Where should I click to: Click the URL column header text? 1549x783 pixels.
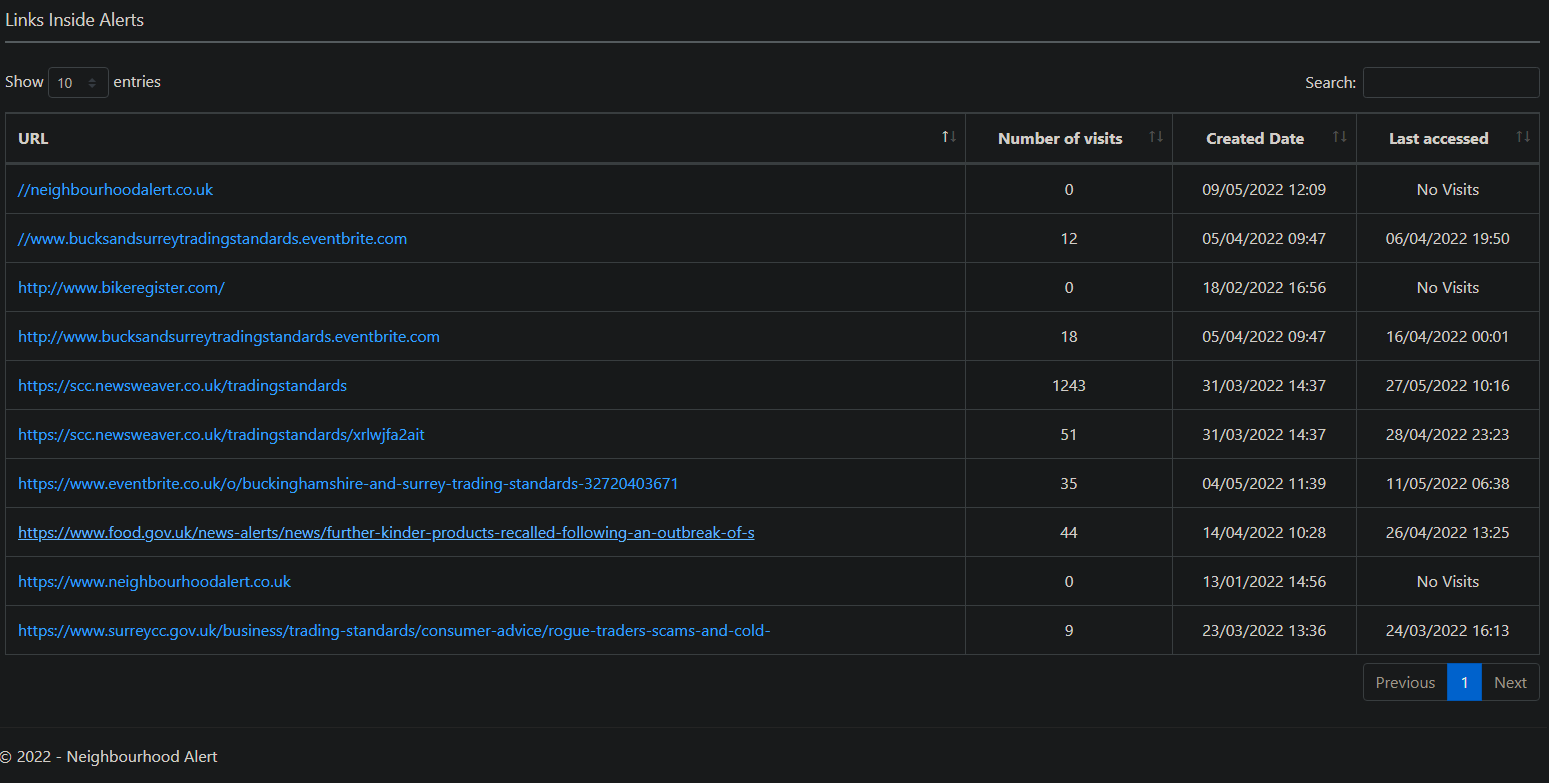pyautogui.click(x=33, y=139)
